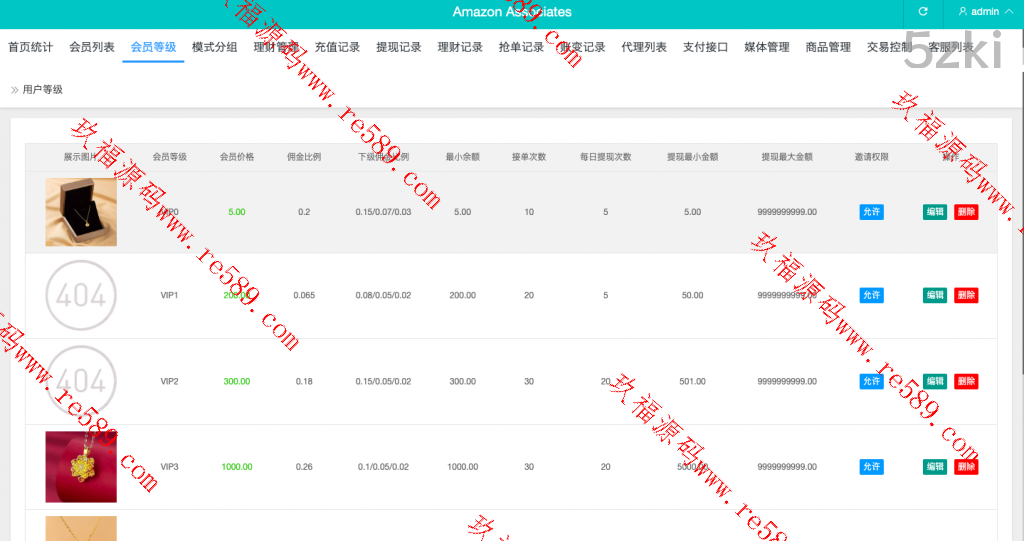Image resolution: width=1024 pixels, height=541 pixels.
Task: Toggle 允许 invite permission for VIP0
Action: 871,212
